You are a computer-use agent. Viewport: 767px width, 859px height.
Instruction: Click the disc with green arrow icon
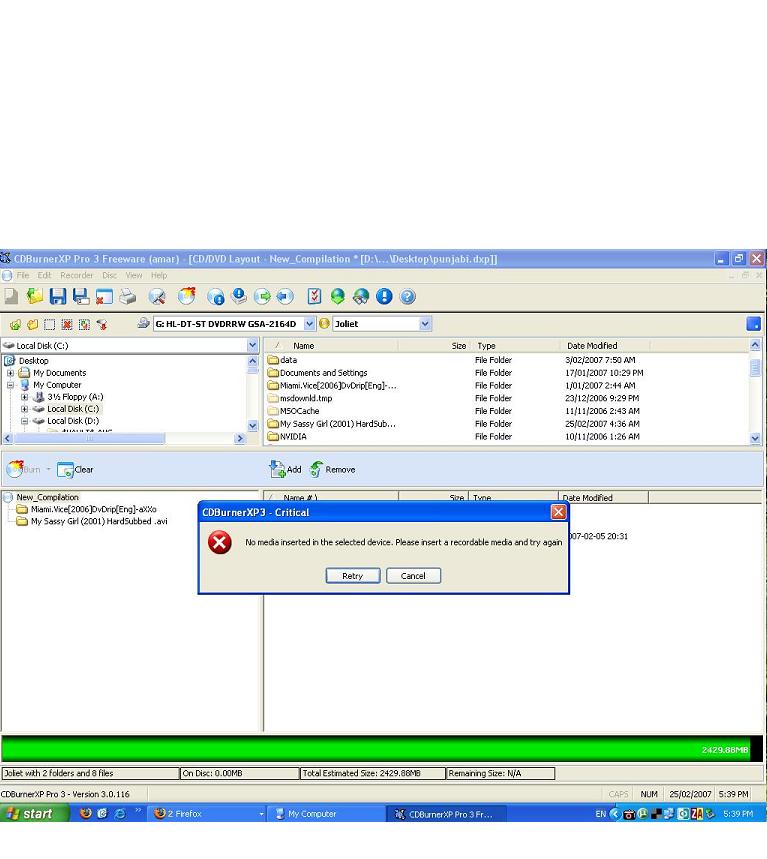point(262,296)
